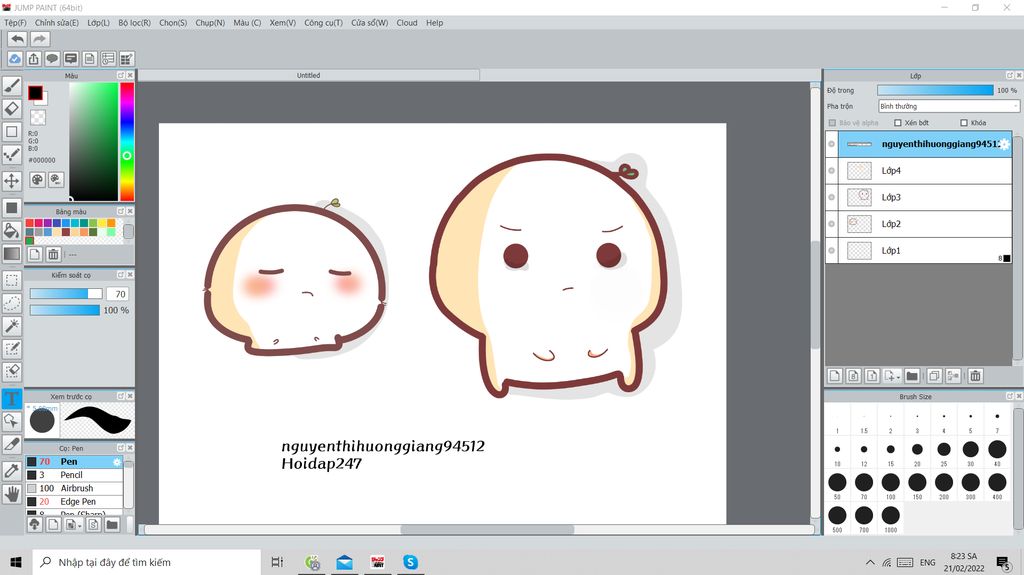Viewport: 1024px width, 575px height.
Task: Click Windows search box on taskbar
Action: pos(146,562)
